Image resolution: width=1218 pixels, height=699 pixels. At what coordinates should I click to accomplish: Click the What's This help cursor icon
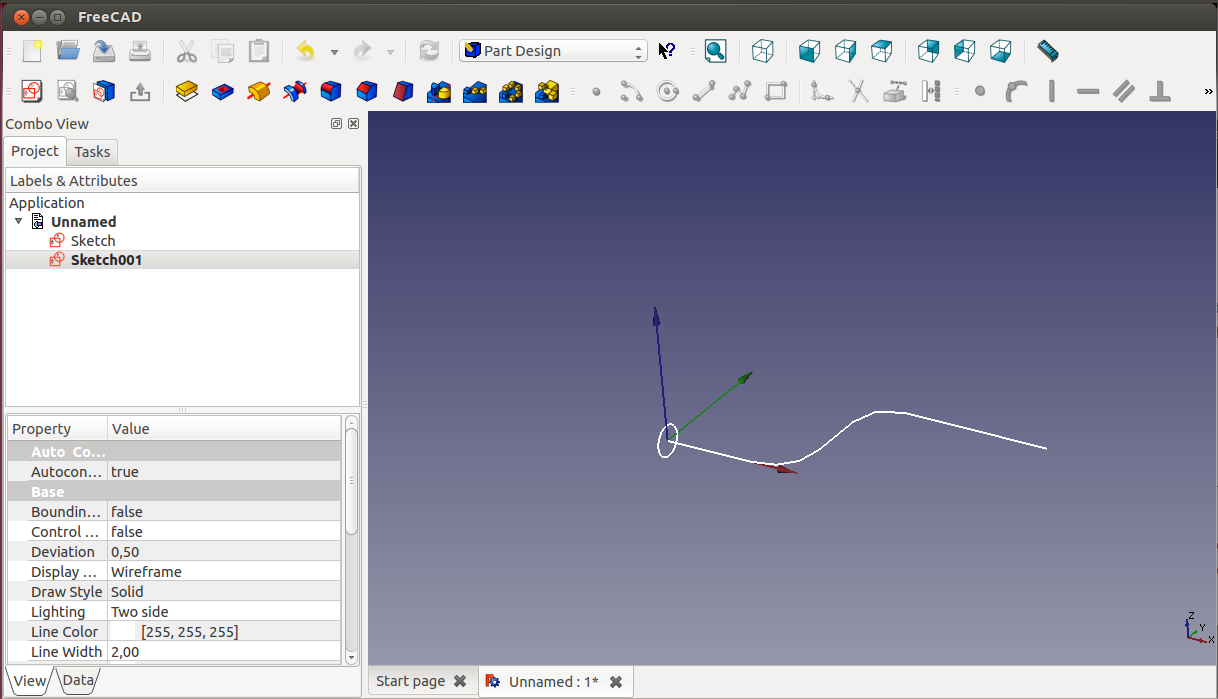(667, 51)
